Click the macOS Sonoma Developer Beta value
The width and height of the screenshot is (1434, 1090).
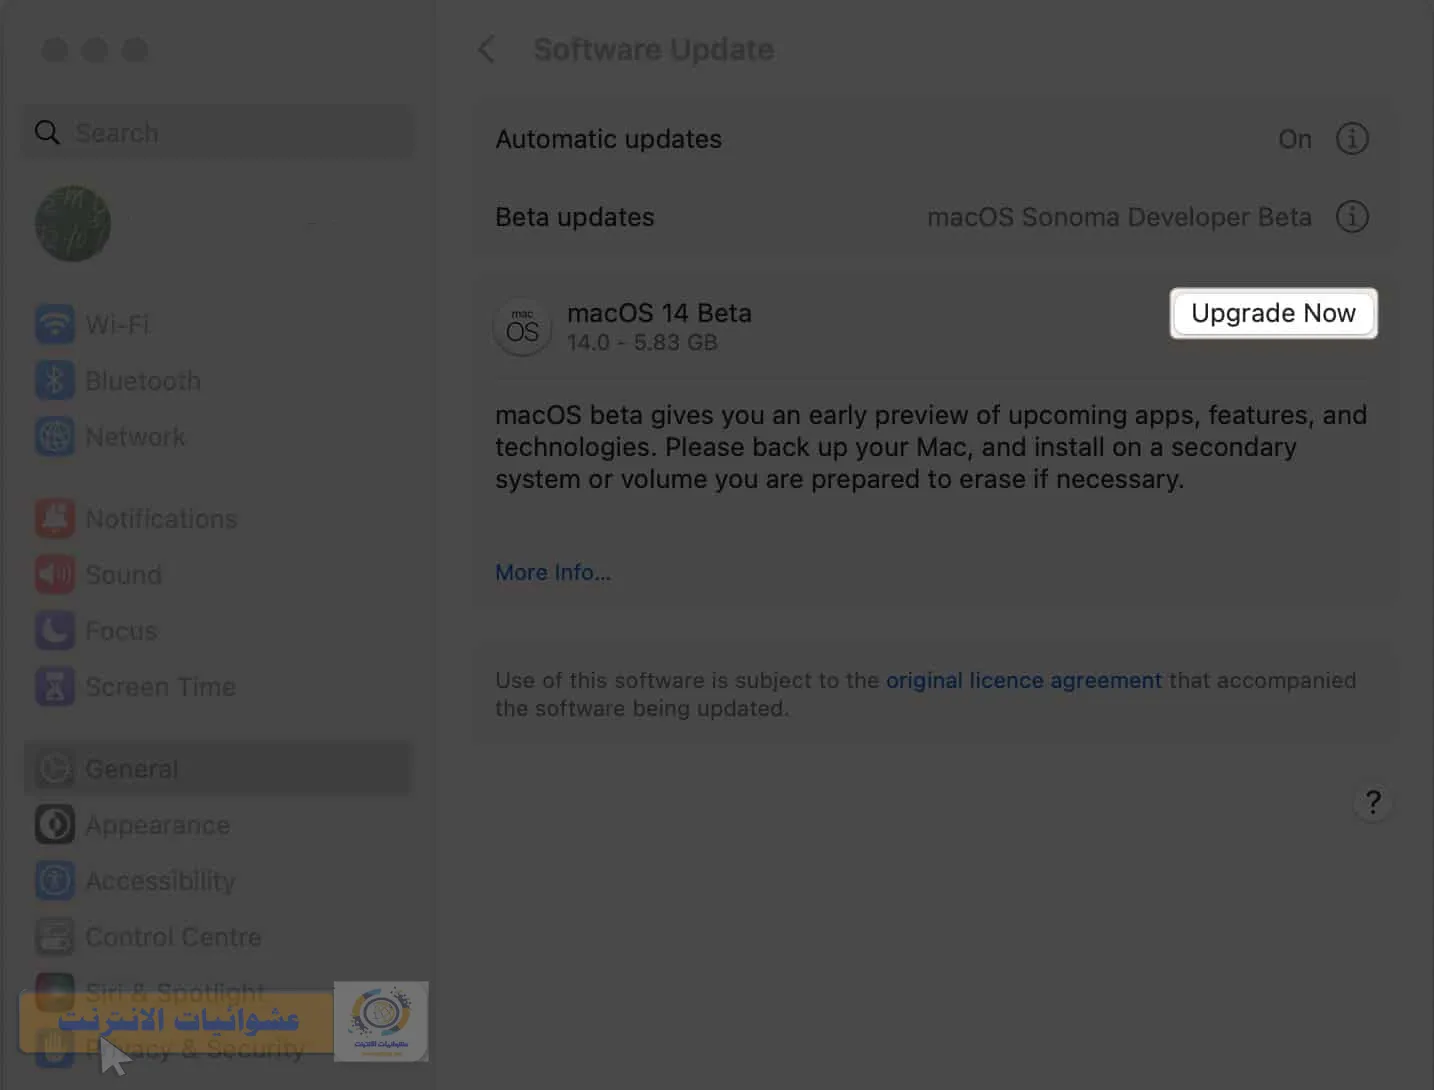(1119, 217)
